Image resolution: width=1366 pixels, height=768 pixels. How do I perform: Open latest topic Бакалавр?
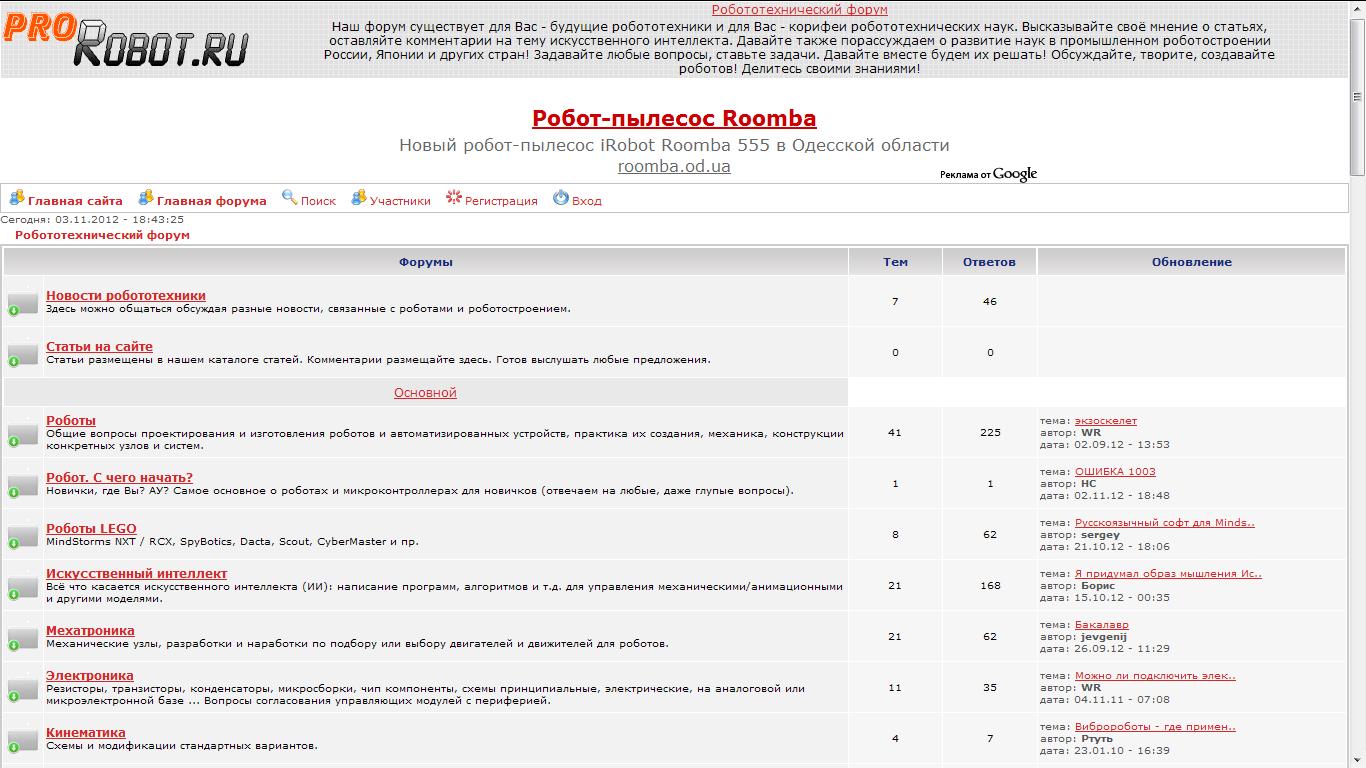tap(1101, 625)
